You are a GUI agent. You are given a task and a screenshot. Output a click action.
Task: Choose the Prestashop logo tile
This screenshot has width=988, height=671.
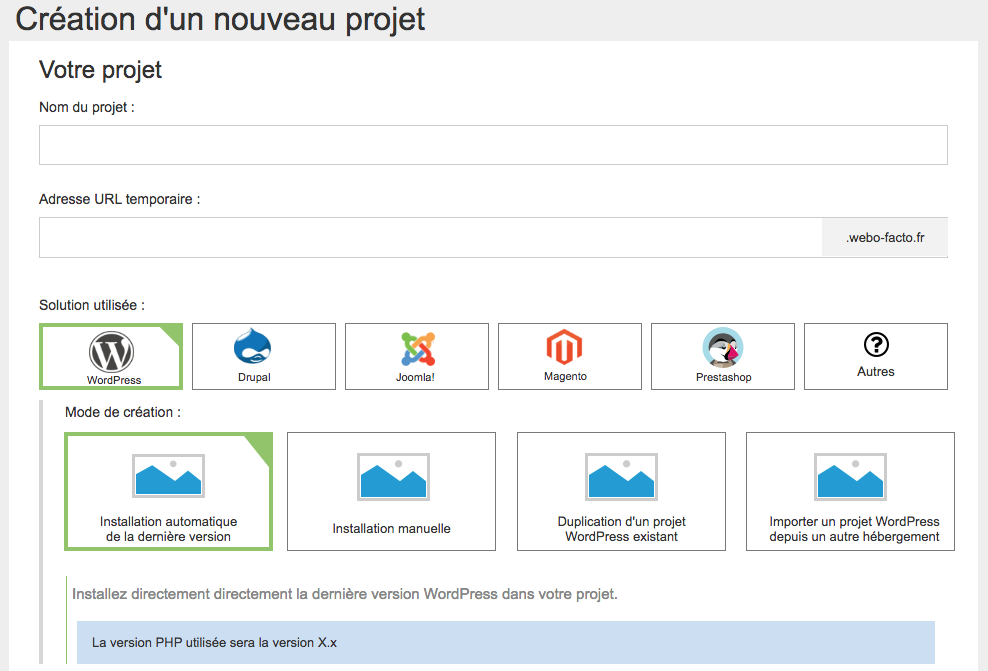723,347
